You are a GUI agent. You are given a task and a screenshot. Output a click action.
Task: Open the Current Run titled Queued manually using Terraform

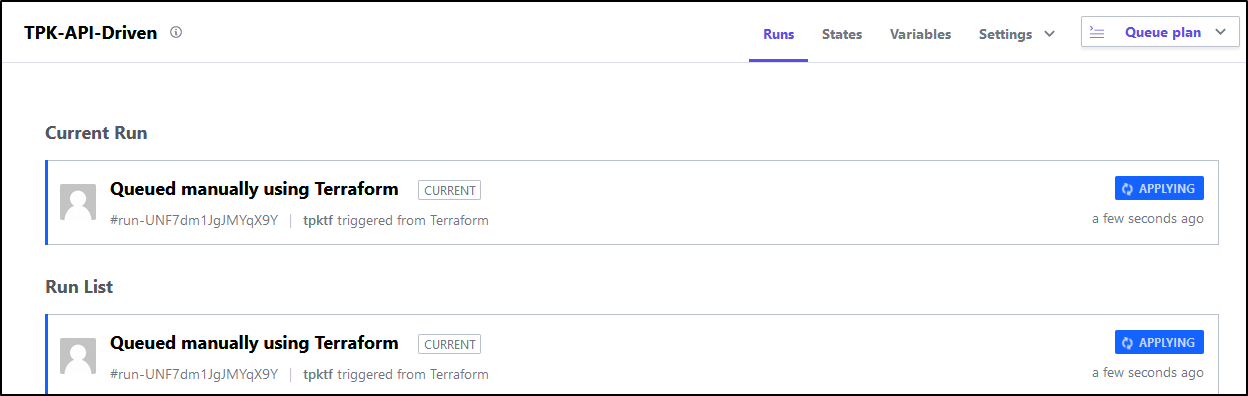254,189
